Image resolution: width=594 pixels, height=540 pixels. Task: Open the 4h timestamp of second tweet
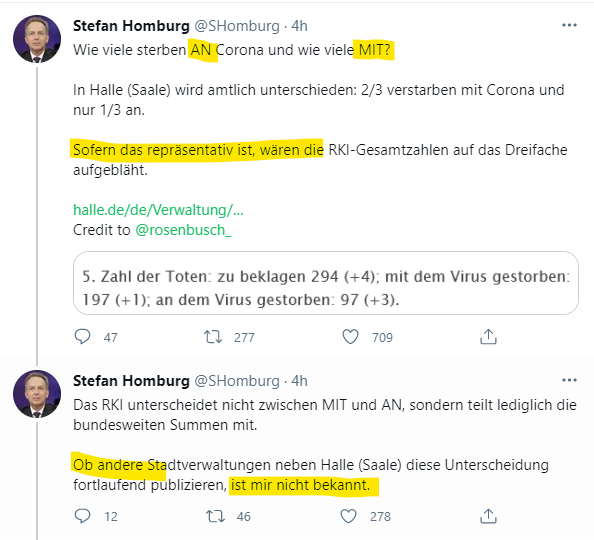click(x=299, y=381)
